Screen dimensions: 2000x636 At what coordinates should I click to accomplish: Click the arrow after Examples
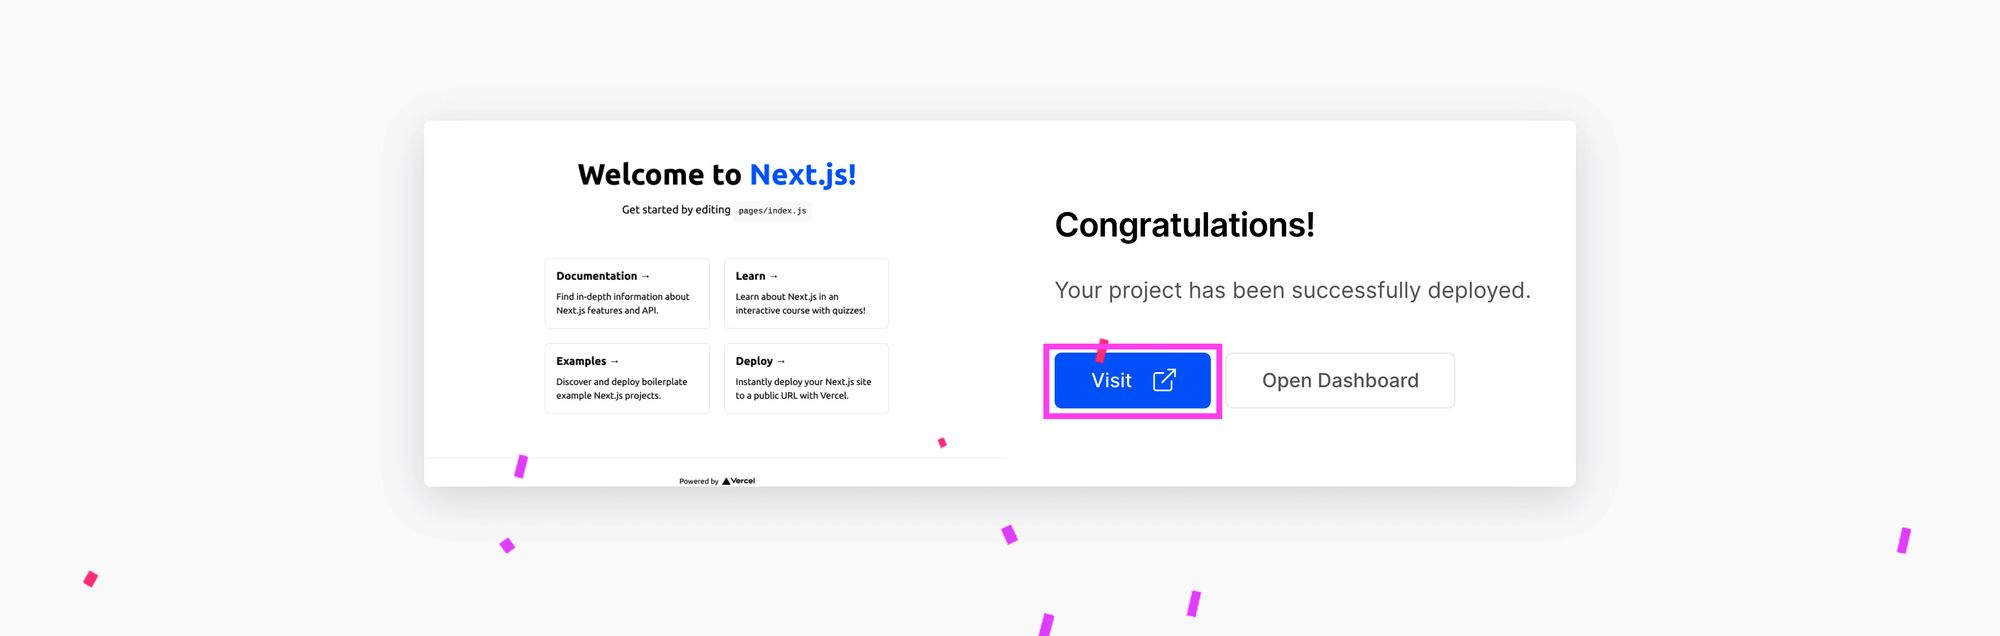pos(615,361)
